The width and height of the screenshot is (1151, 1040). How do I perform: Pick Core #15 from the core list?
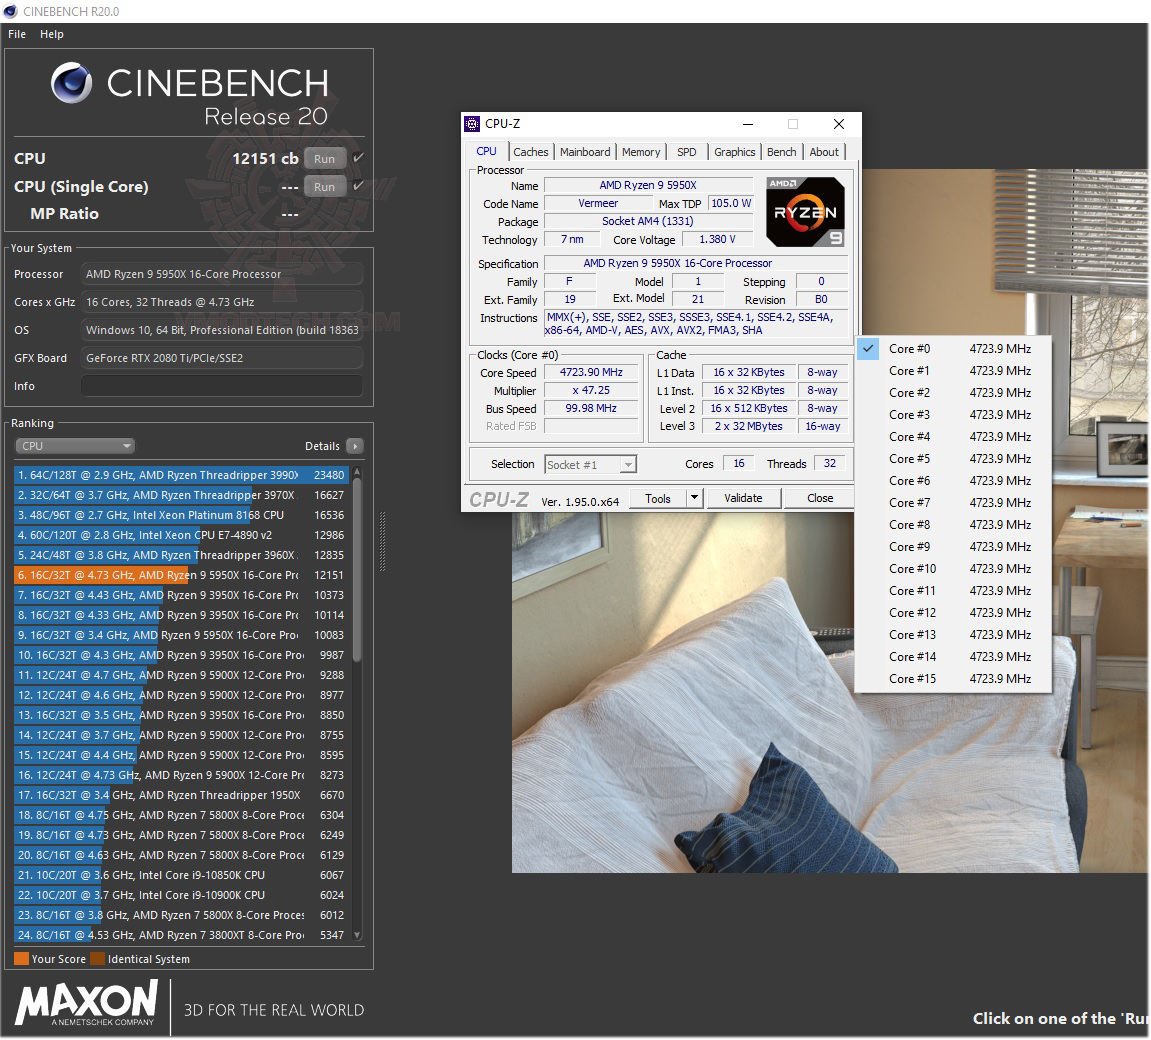(x=954, y=679)
